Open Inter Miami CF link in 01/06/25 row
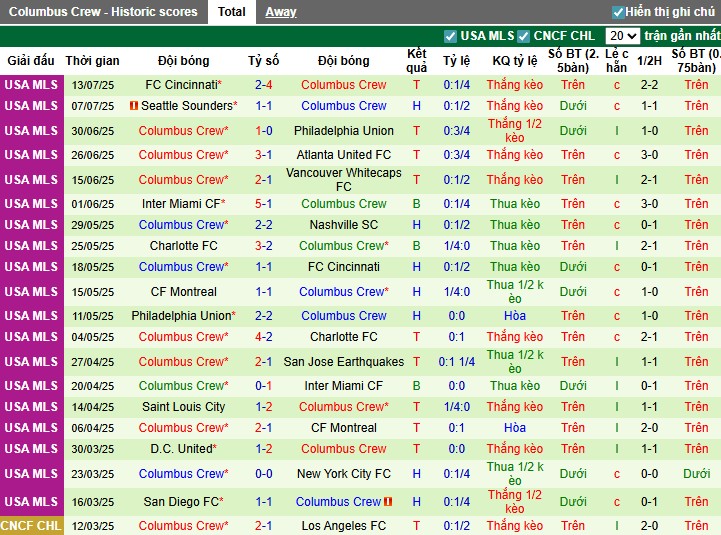Screen dimensions: 721x535 183,203
